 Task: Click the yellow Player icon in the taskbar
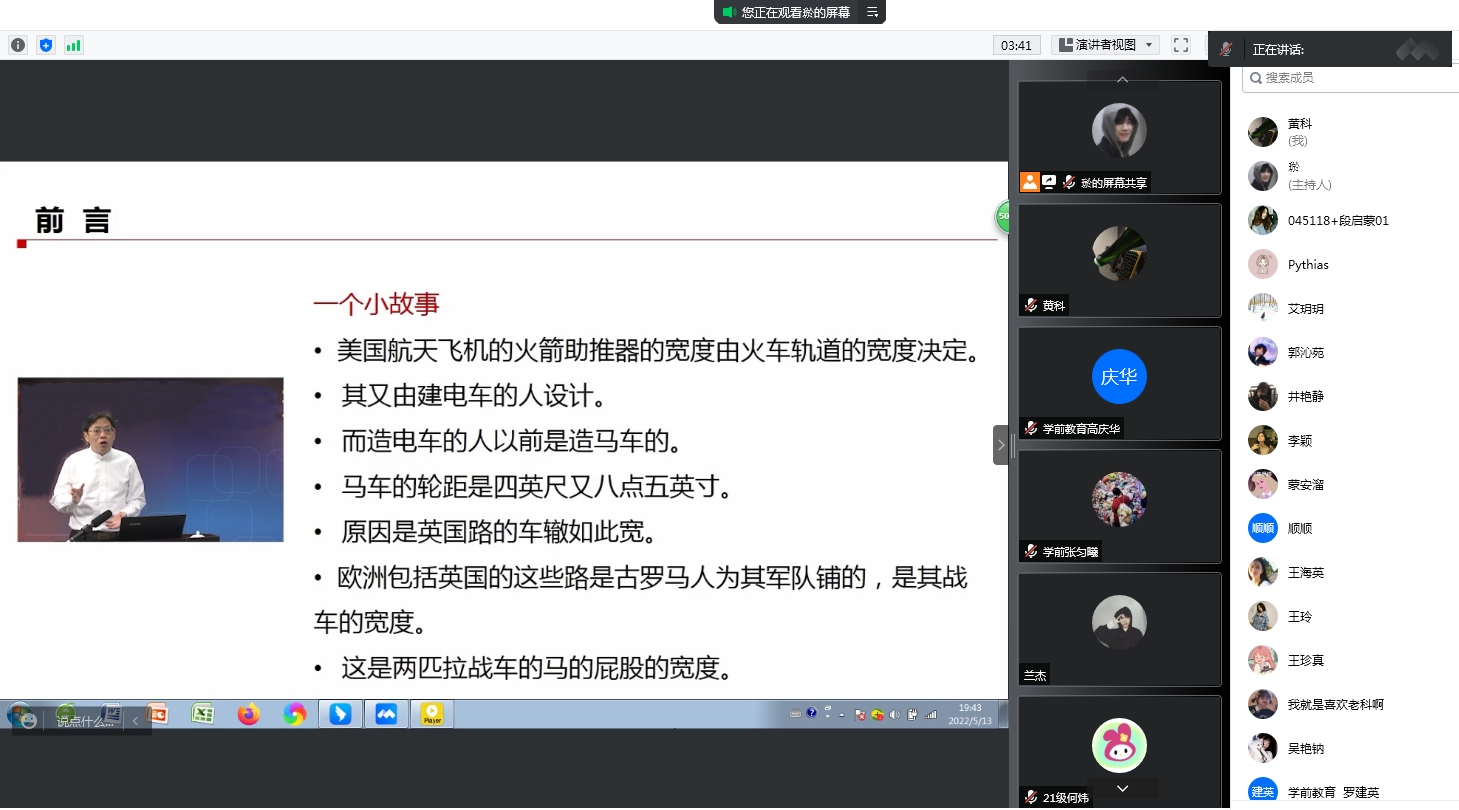coord(432,714)
